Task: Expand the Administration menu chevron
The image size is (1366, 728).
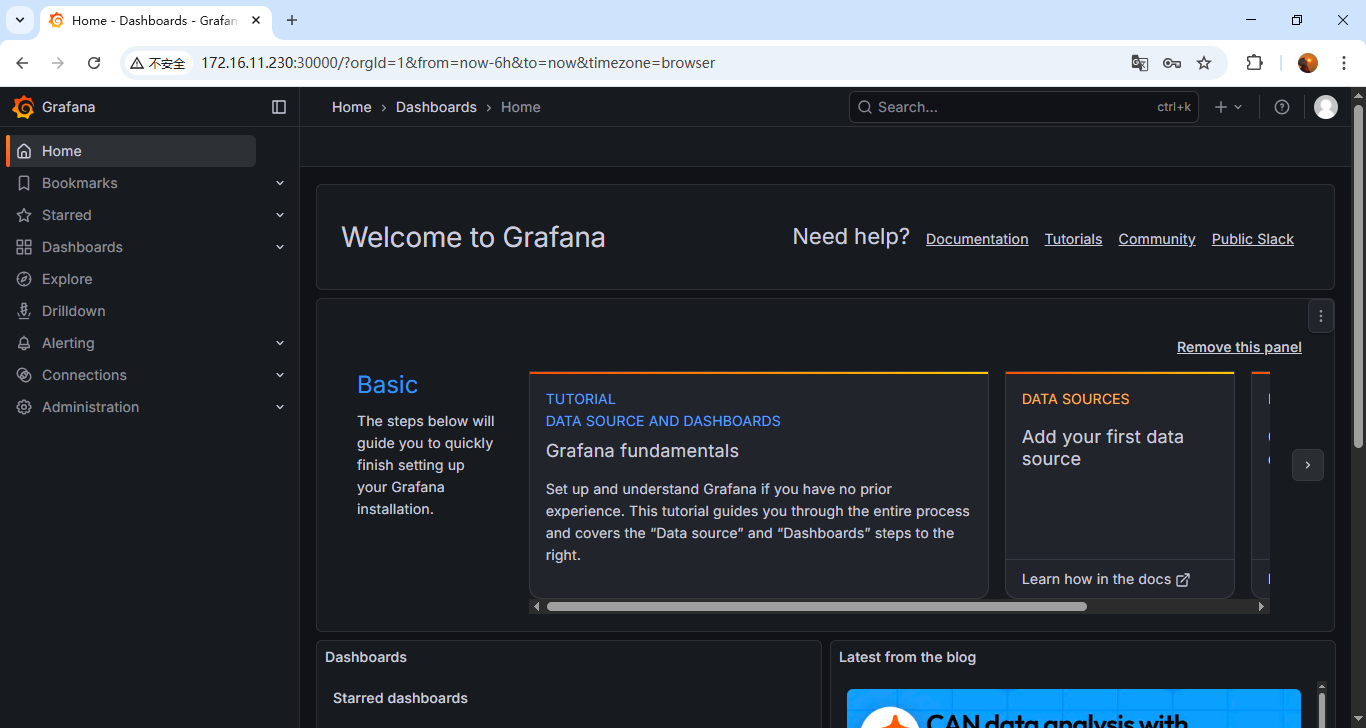Action: [x=280, y=407]
